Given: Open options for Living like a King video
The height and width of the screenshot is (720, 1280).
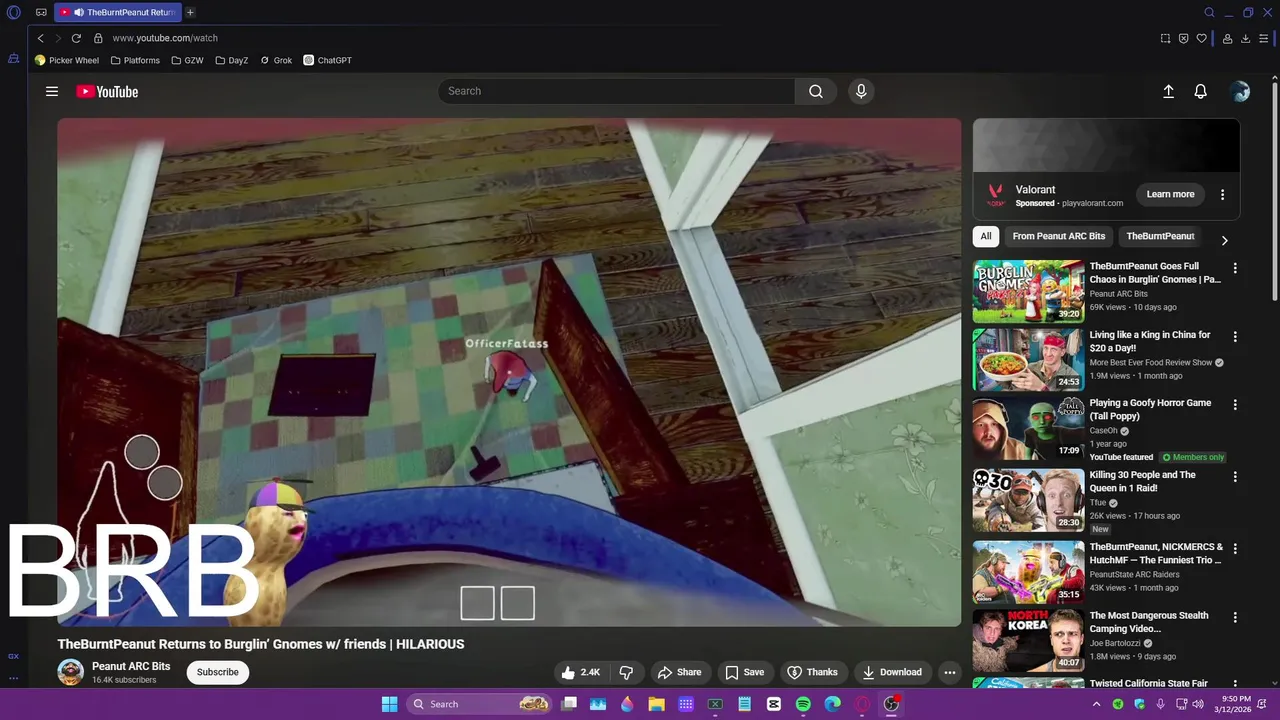Looking at the screenshot, I should click(x=1235, y=337).
